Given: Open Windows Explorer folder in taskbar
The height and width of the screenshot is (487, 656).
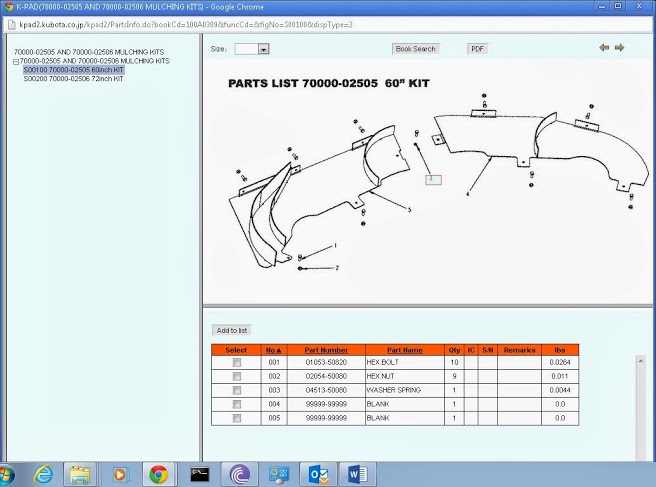Looking at the screenshot, I should coord(79,474).
